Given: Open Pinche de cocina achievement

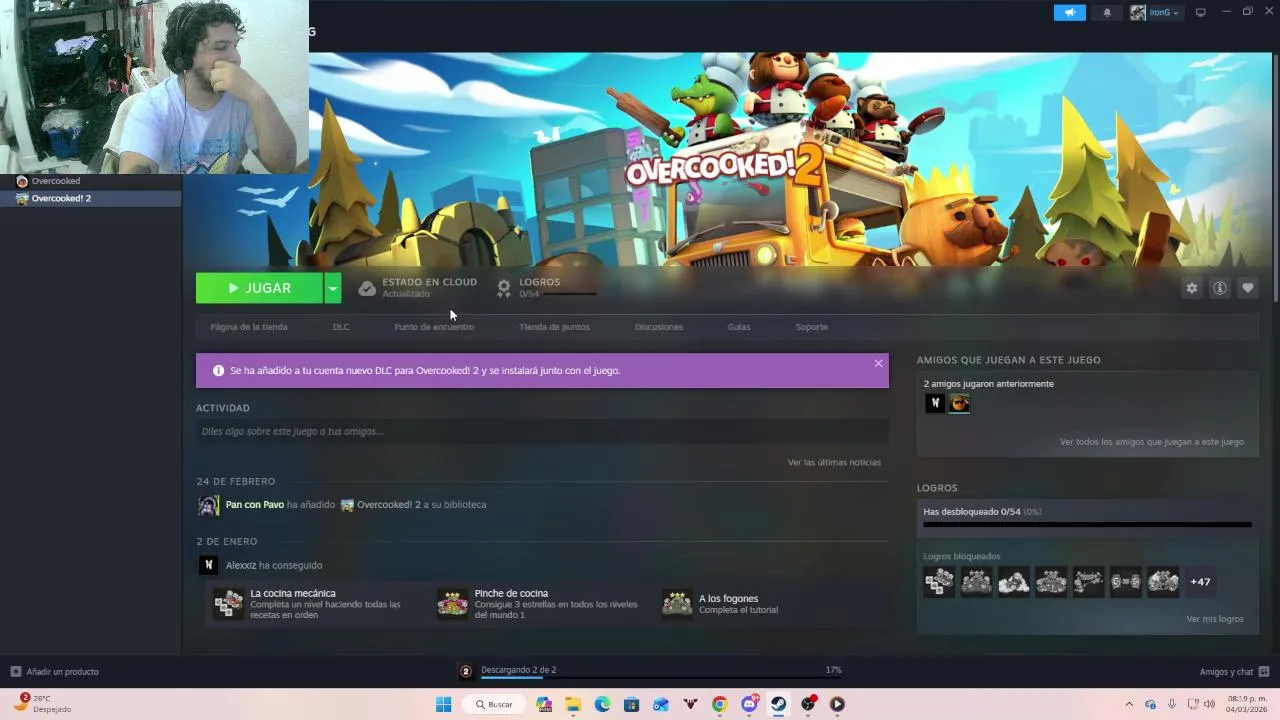Looking at the screenshot, I should click(540, 603).
